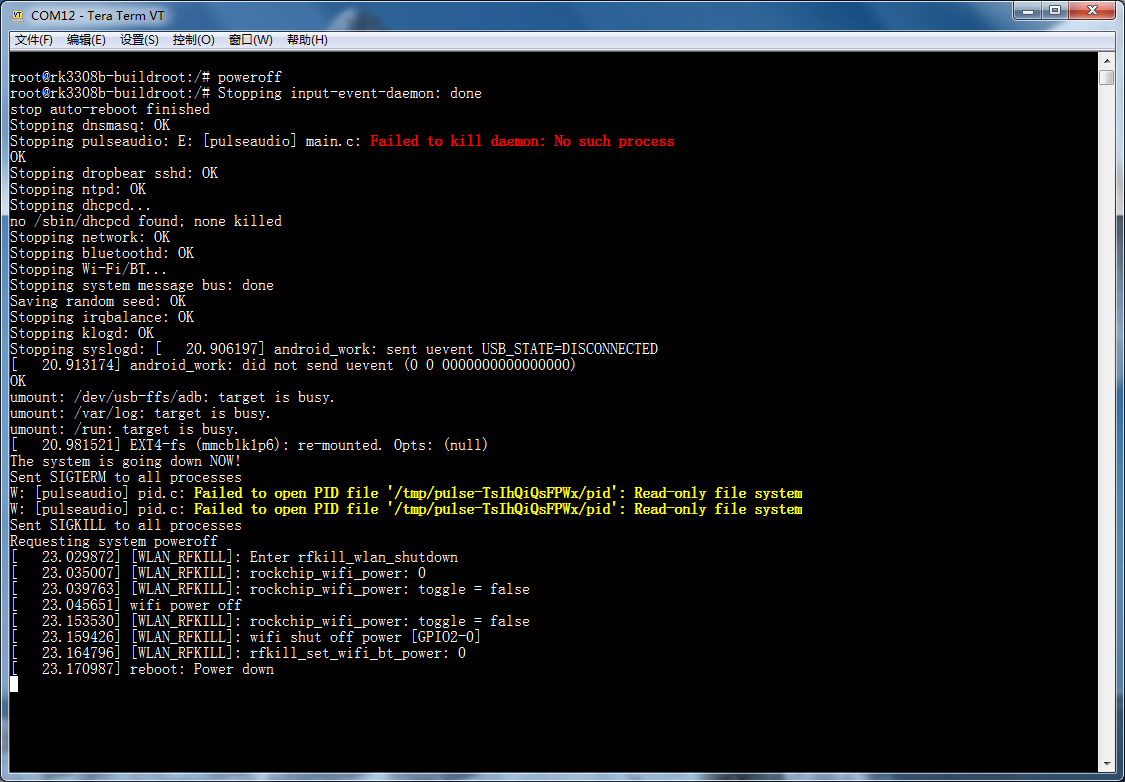
Task: Open the 窗口(W) menu
Action: click(250, 40)
